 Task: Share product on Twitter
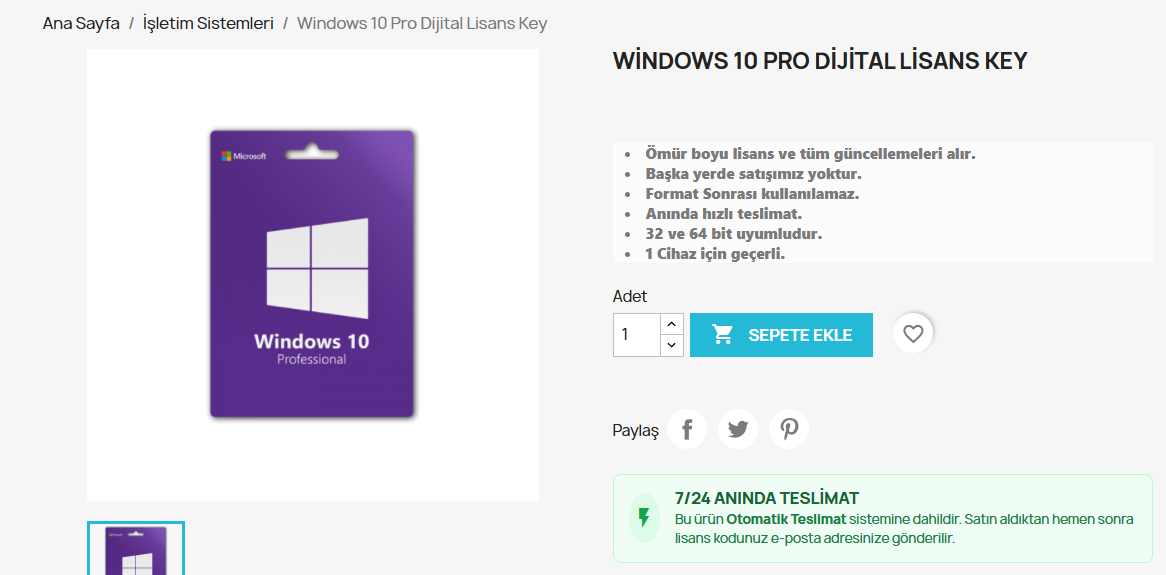click(738, 429)
